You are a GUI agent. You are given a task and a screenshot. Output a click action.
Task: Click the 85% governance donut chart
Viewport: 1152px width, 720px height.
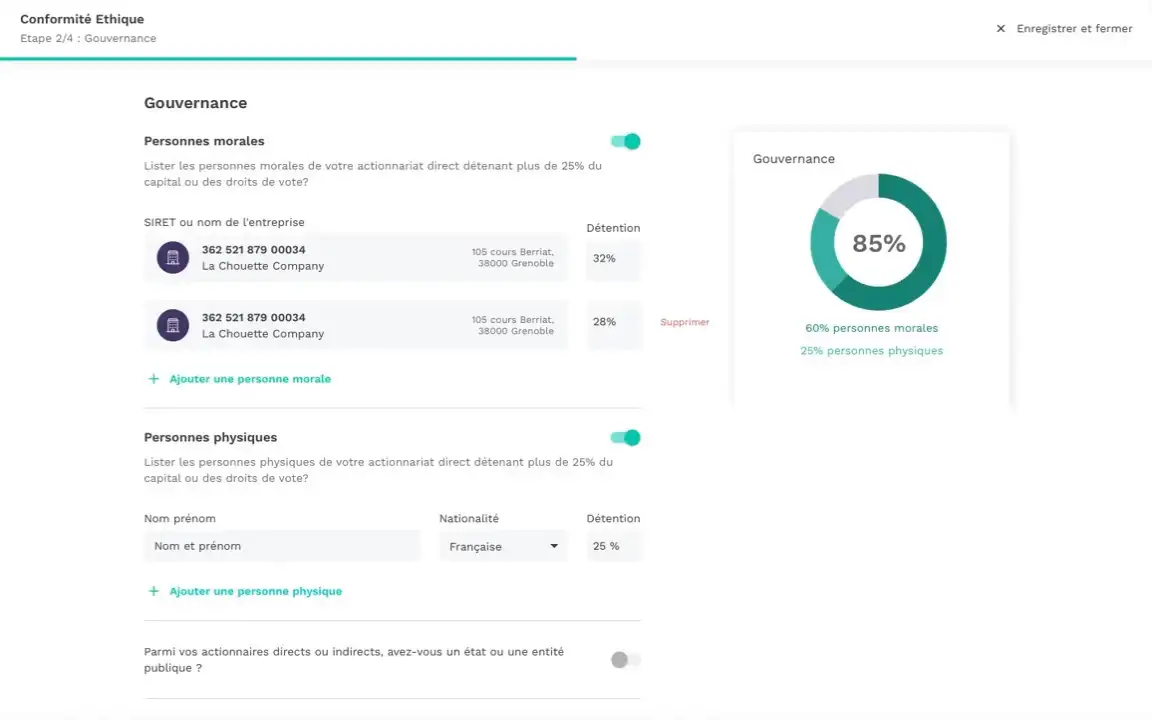tap(879, 242)
